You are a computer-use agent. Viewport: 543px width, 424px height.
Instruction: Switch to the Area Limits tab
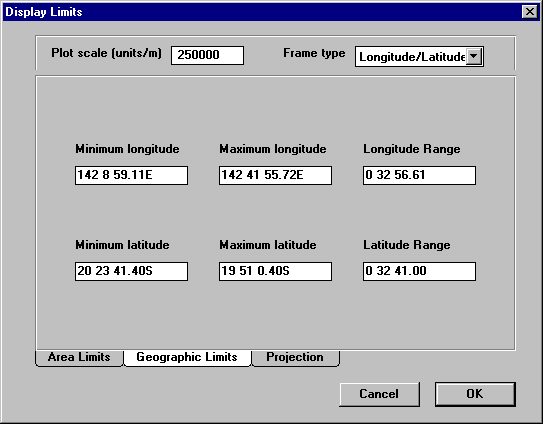point(79,357)
